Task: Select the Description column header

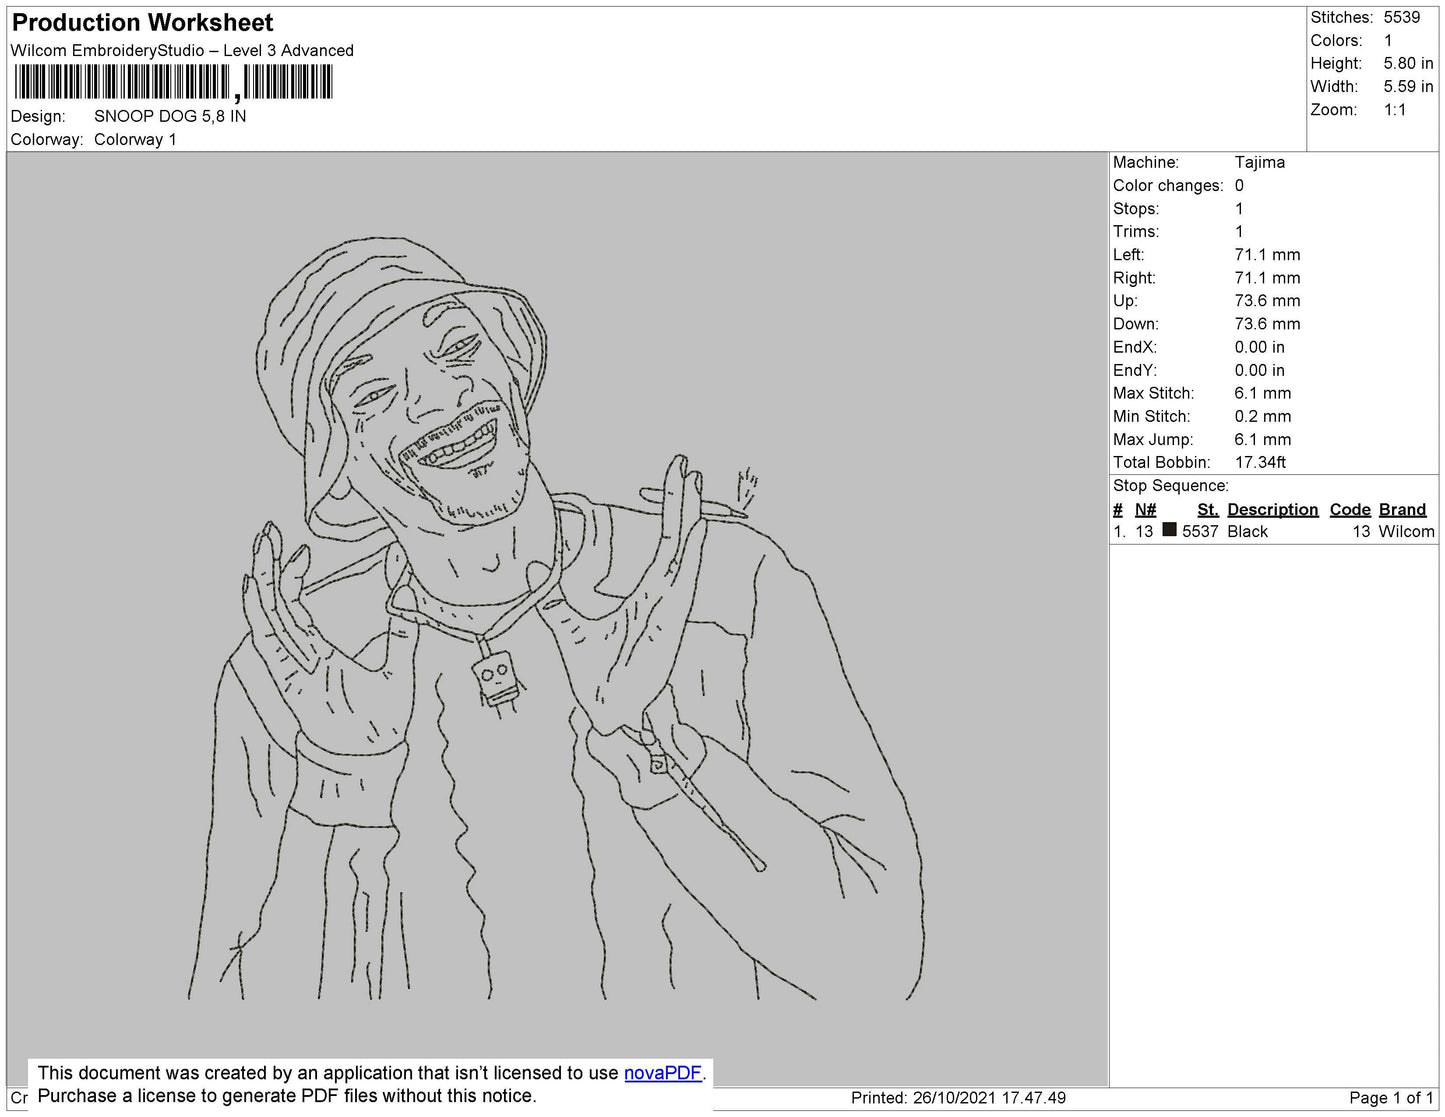Action: 1272,509
